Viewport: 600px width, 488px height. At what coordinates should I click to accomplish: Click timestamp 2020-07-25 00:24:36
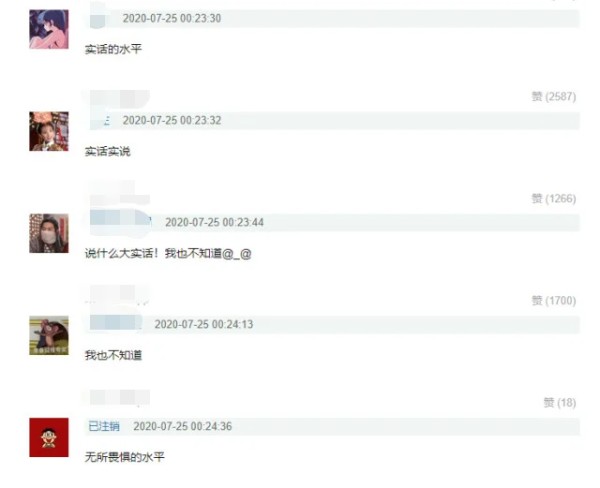point(183,426)
